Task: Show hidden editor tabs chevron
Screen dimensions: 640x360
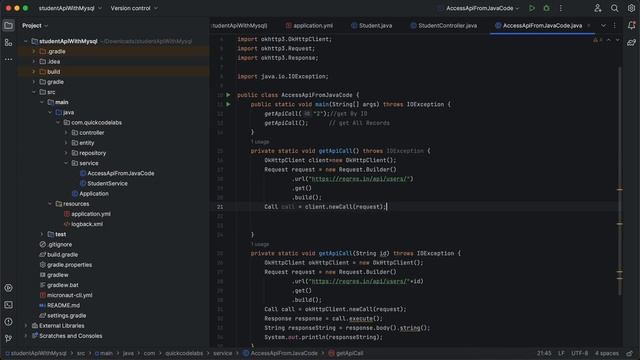Action: 603,26
